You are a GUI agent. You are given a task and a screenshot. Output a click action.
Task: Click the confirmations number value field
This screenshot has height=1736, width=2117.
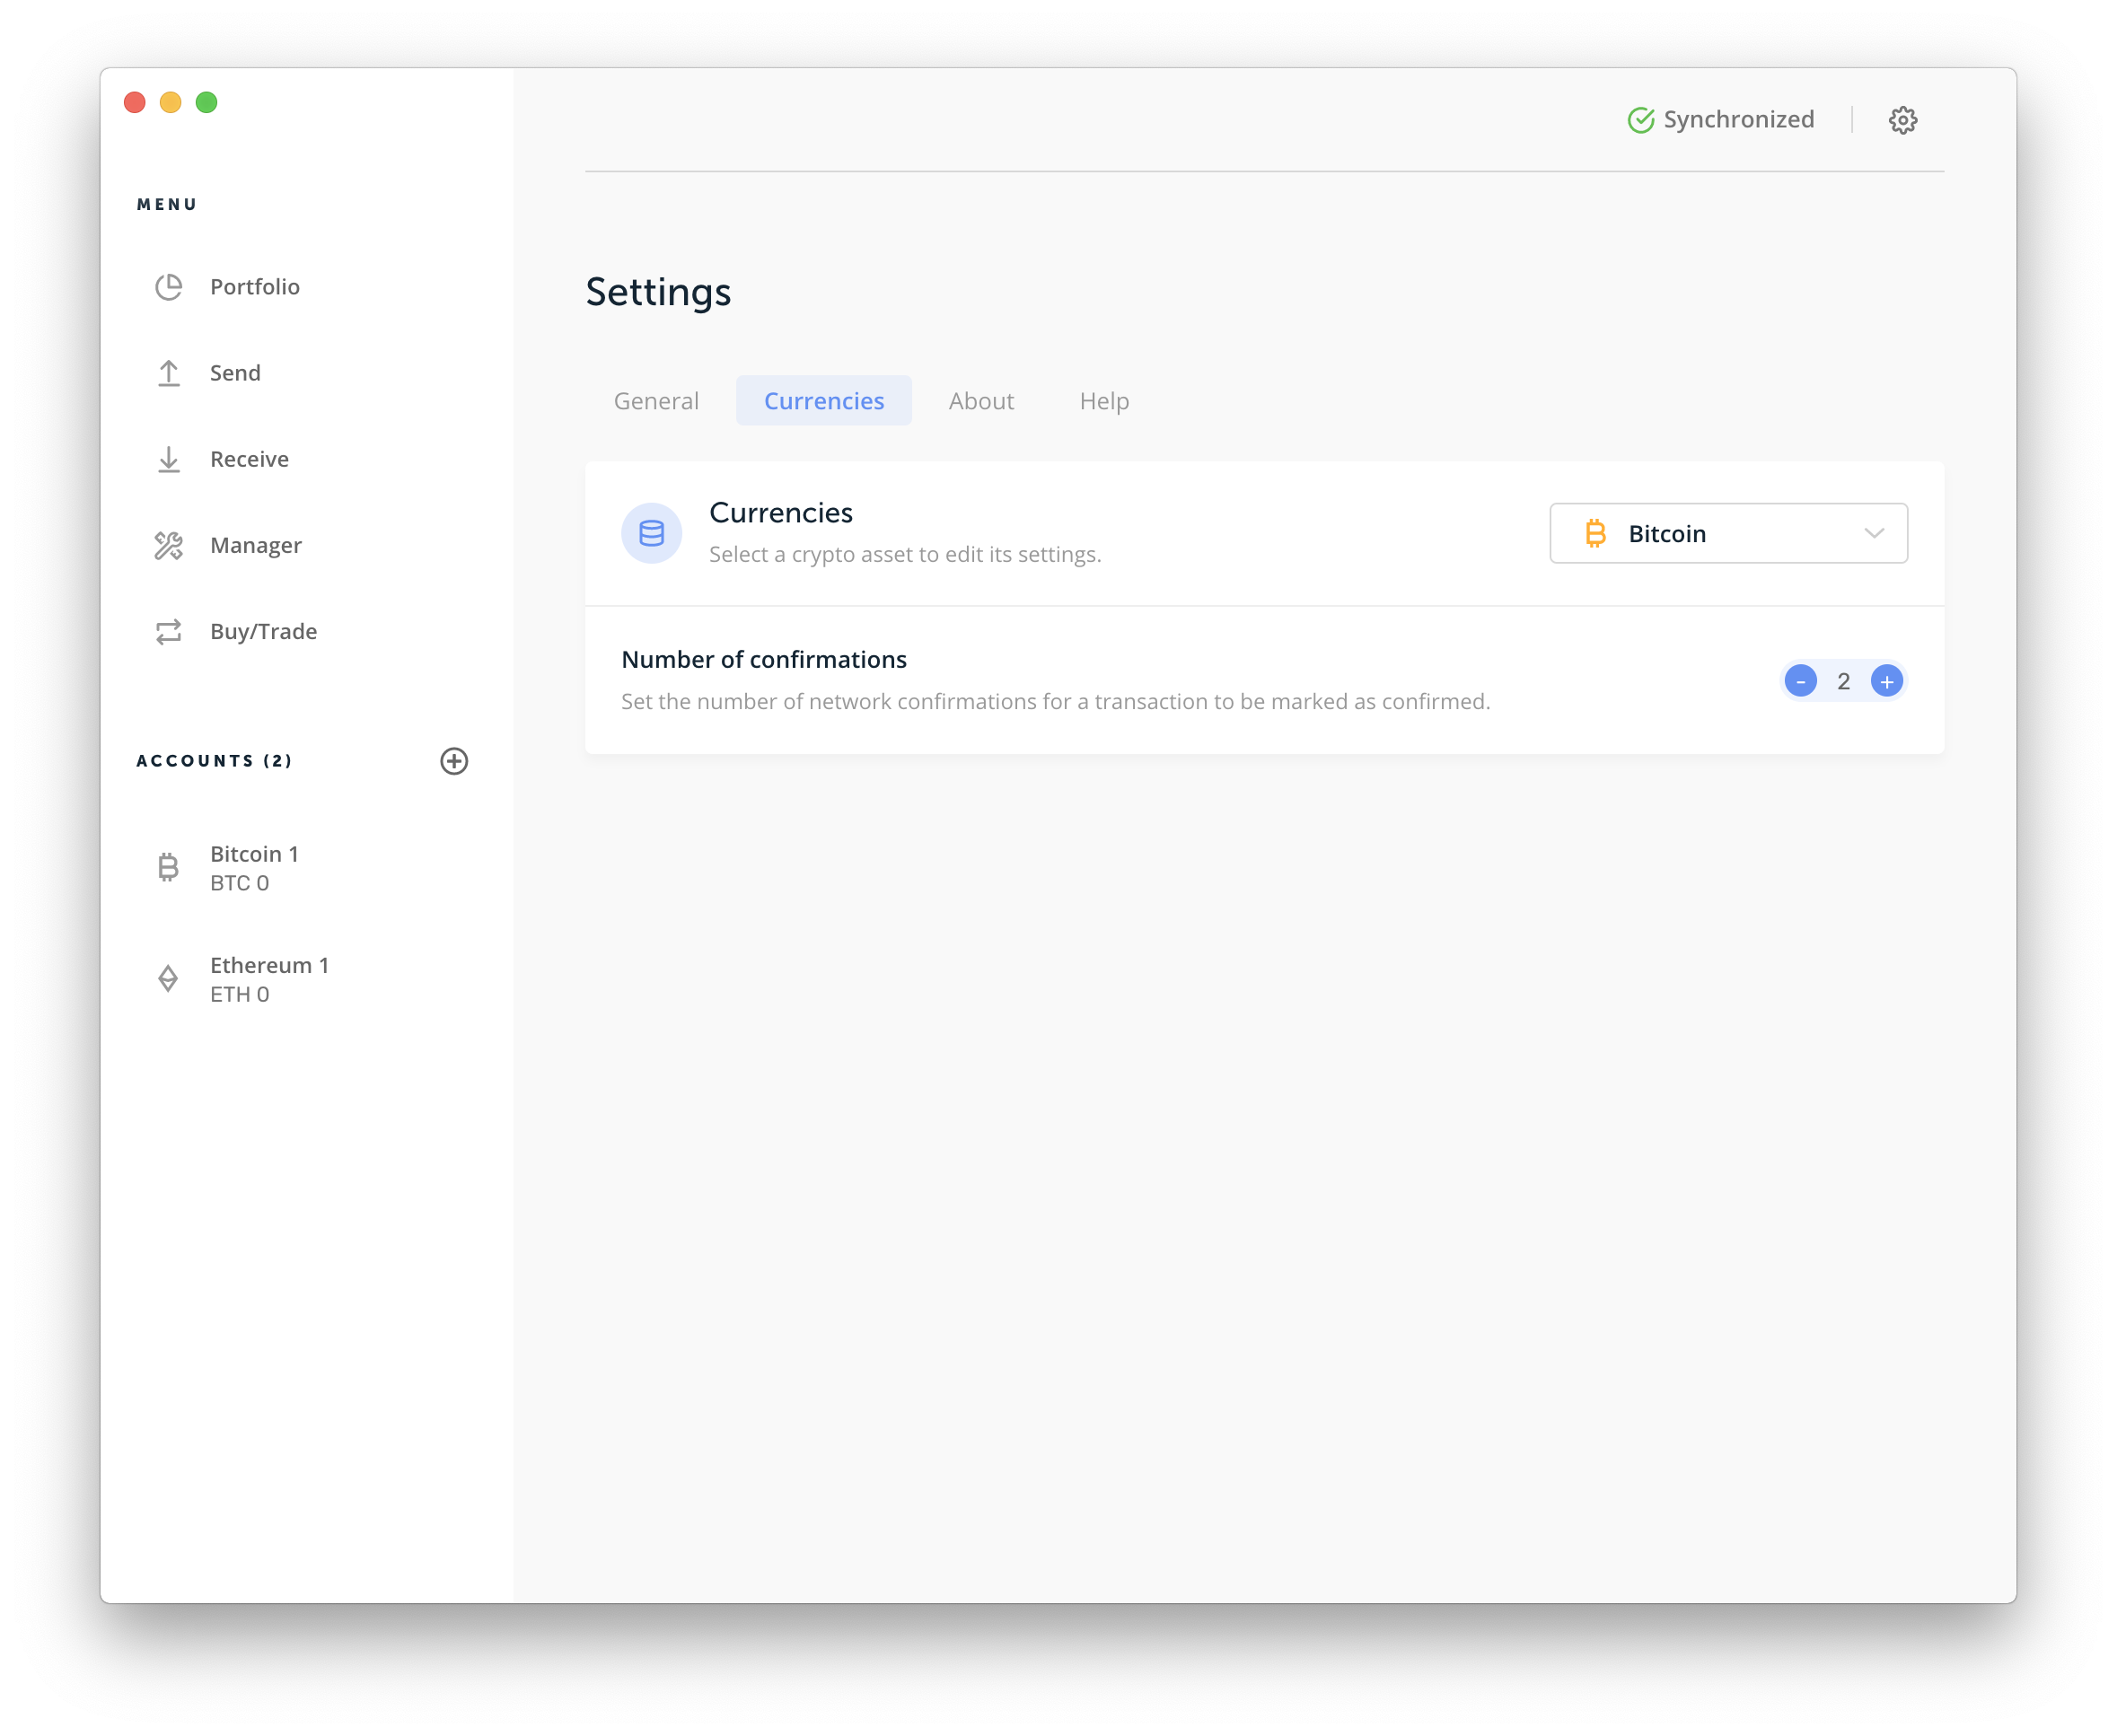1843,681
